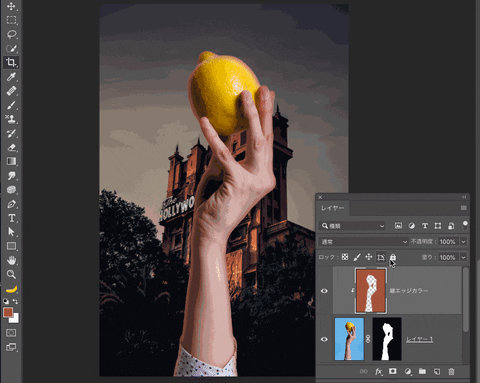
Task: Select the Eraser tool
Action: click(x=11, y=147)
